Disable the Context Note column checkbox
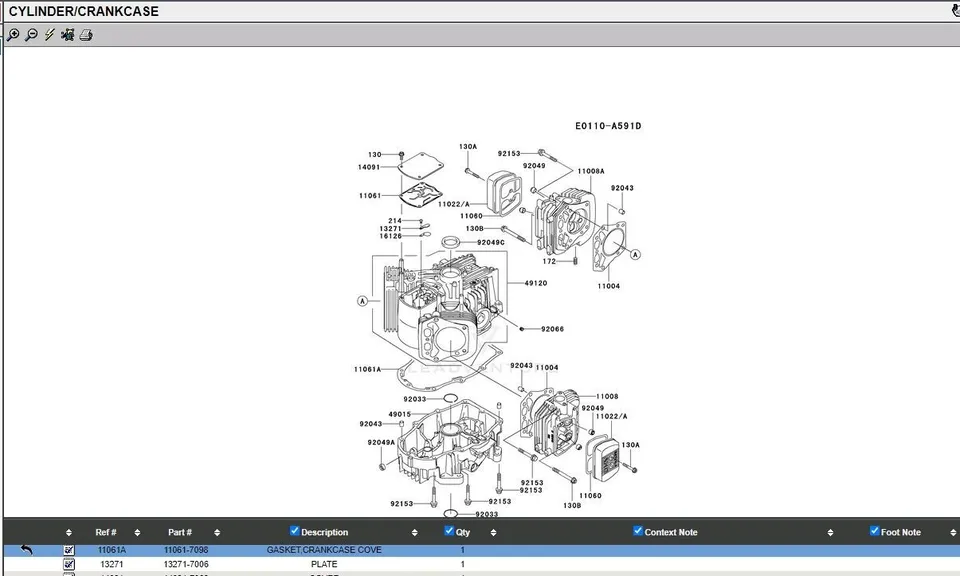The width and height of the screenshot is (960, 576). tap(638, 531)
